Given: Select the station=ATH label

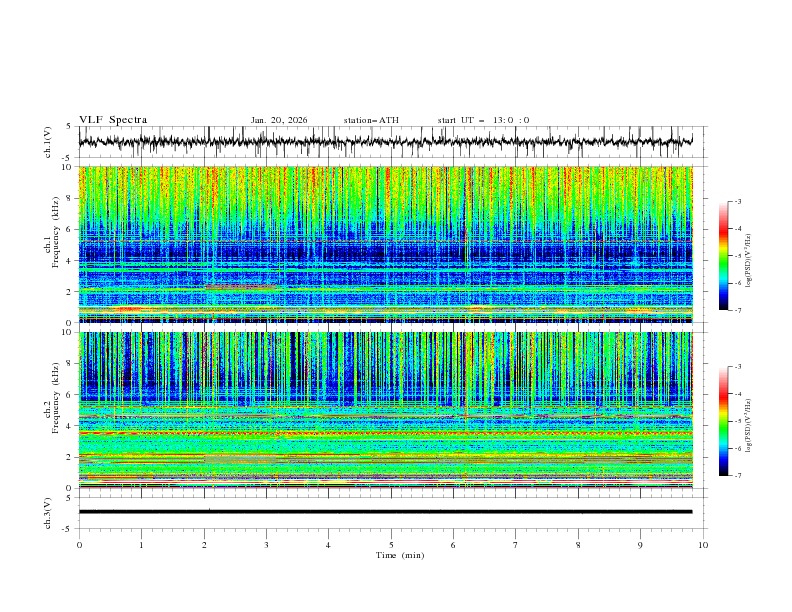Looking at the screenshot, I should (x=371, y=120).
